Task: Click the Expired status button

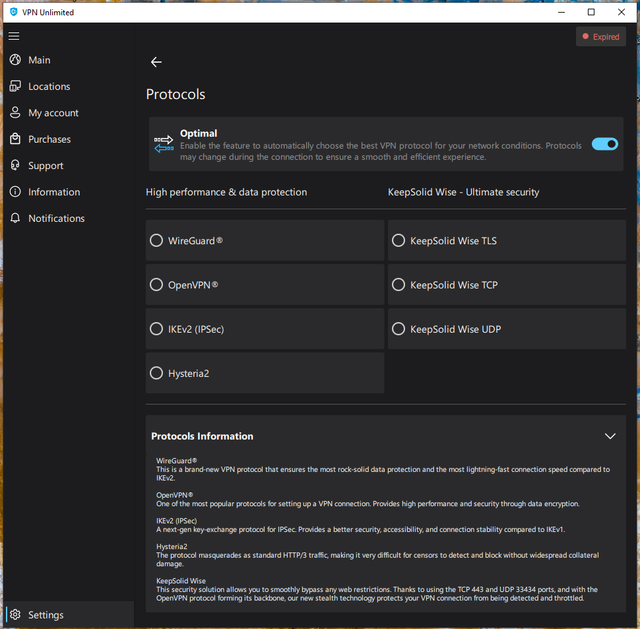Action: click(600, 37)
